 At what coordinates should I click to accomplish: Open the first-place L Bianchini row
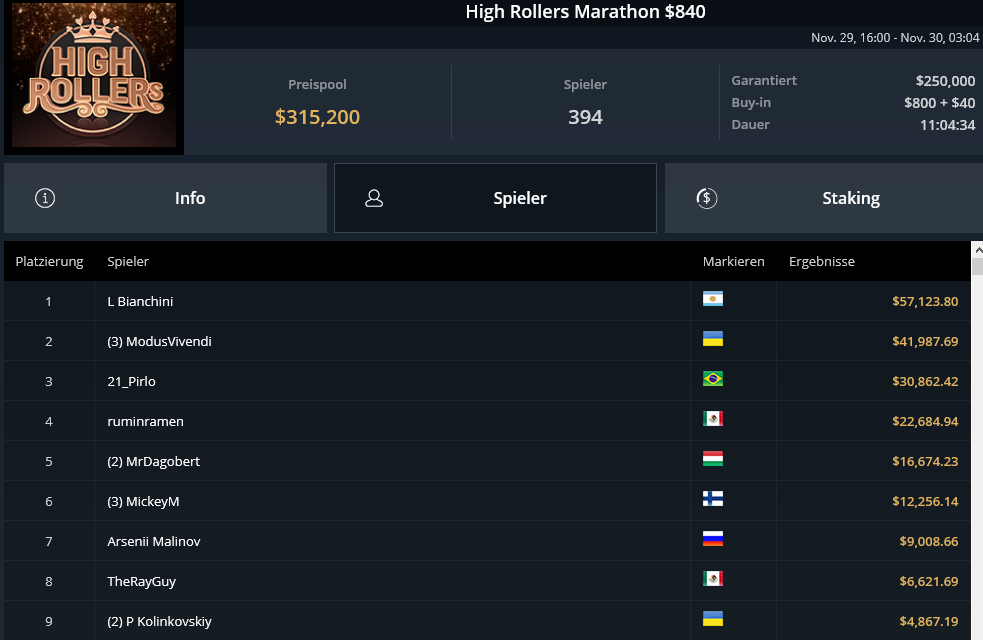[140, 301]
